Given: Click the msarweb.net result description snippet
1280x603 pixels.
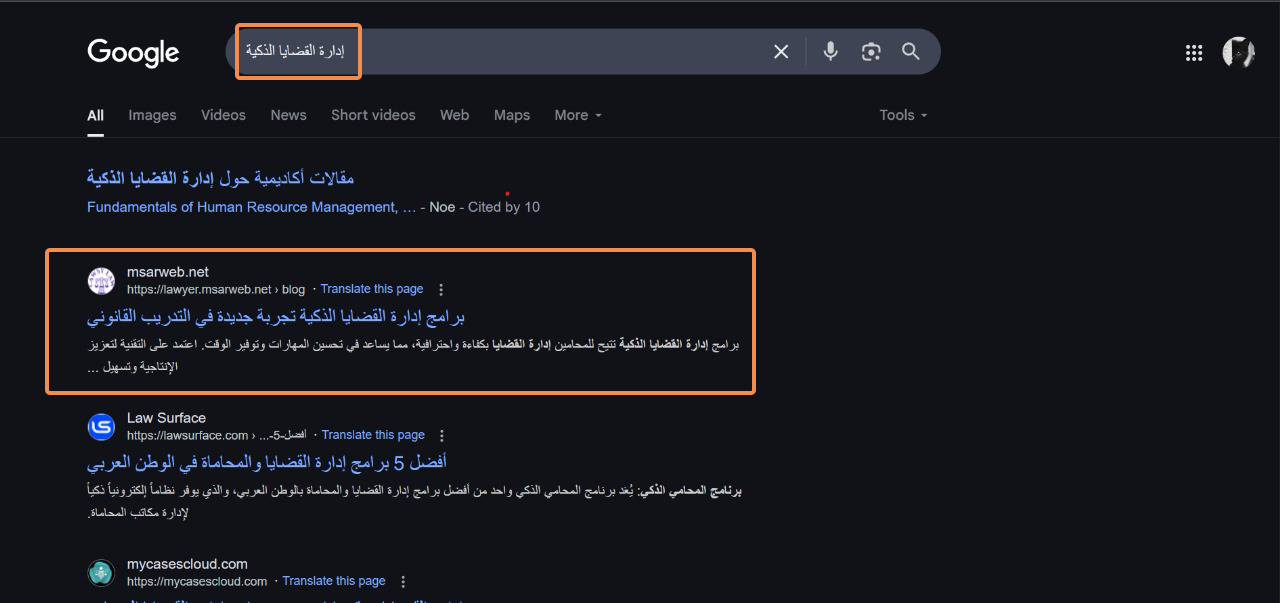Looking at the screenshot, I should [413, 355].
